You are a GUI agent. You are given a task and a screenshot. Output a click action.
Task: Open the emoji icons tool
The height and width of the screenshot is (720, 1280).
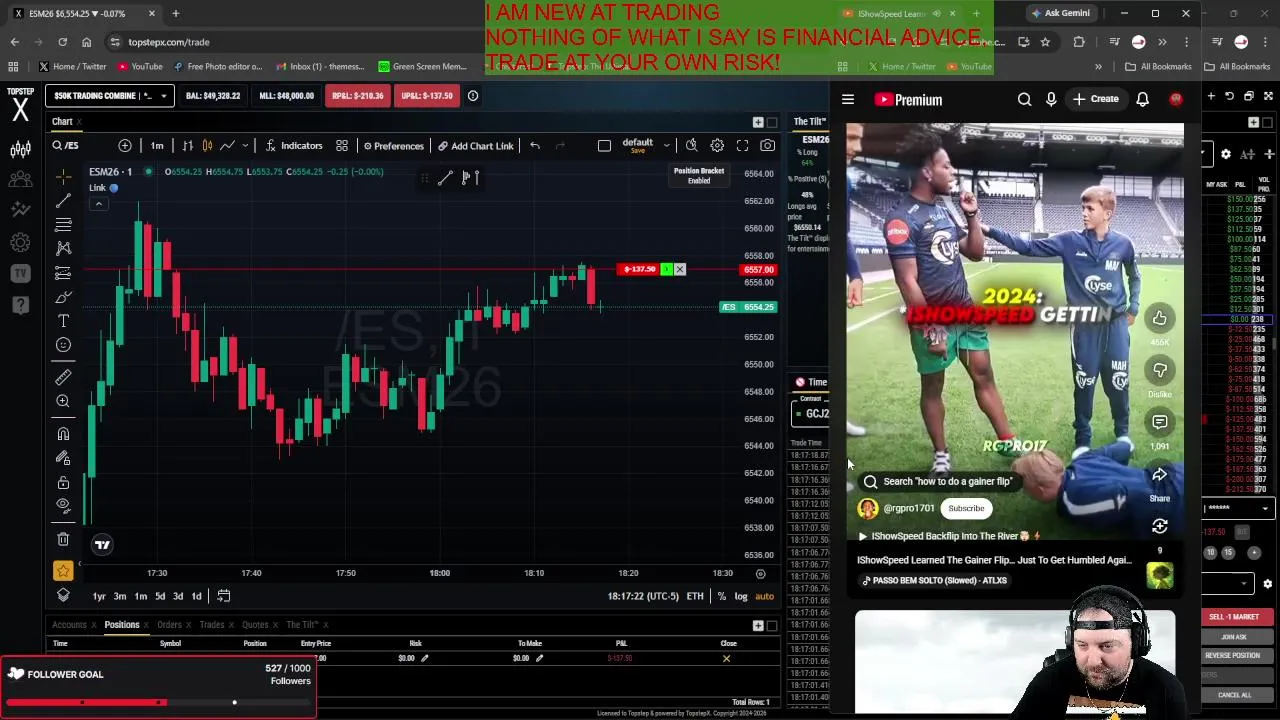click(63, 345)
